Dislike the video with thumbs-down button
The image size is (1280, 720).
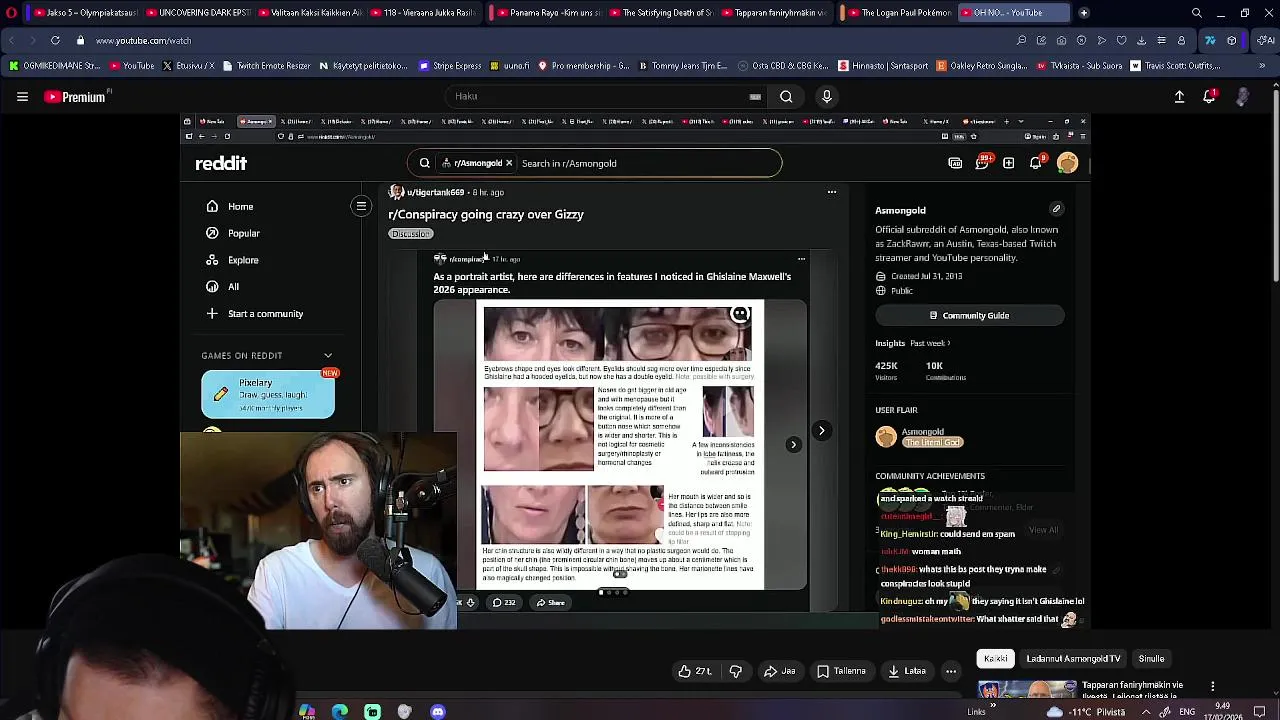point(736,671)
